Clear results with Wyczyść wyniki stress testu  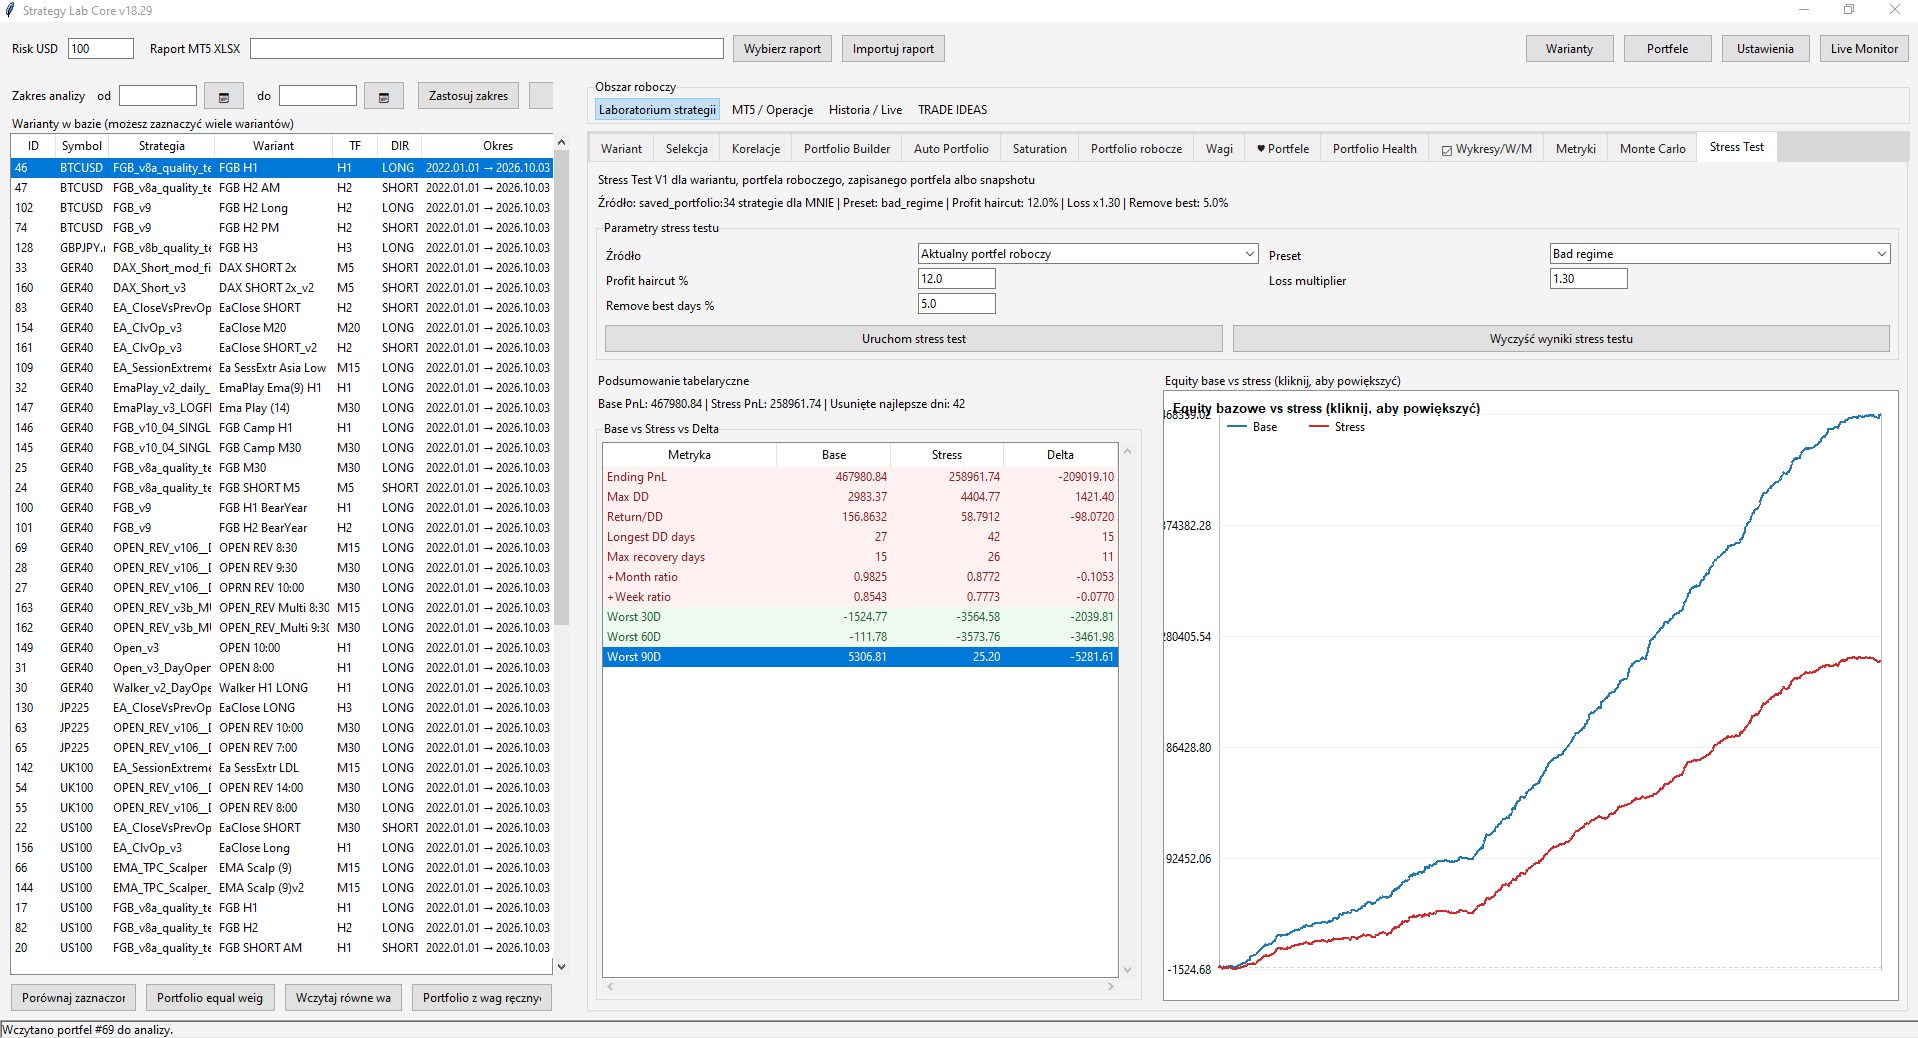point(1561,339)
